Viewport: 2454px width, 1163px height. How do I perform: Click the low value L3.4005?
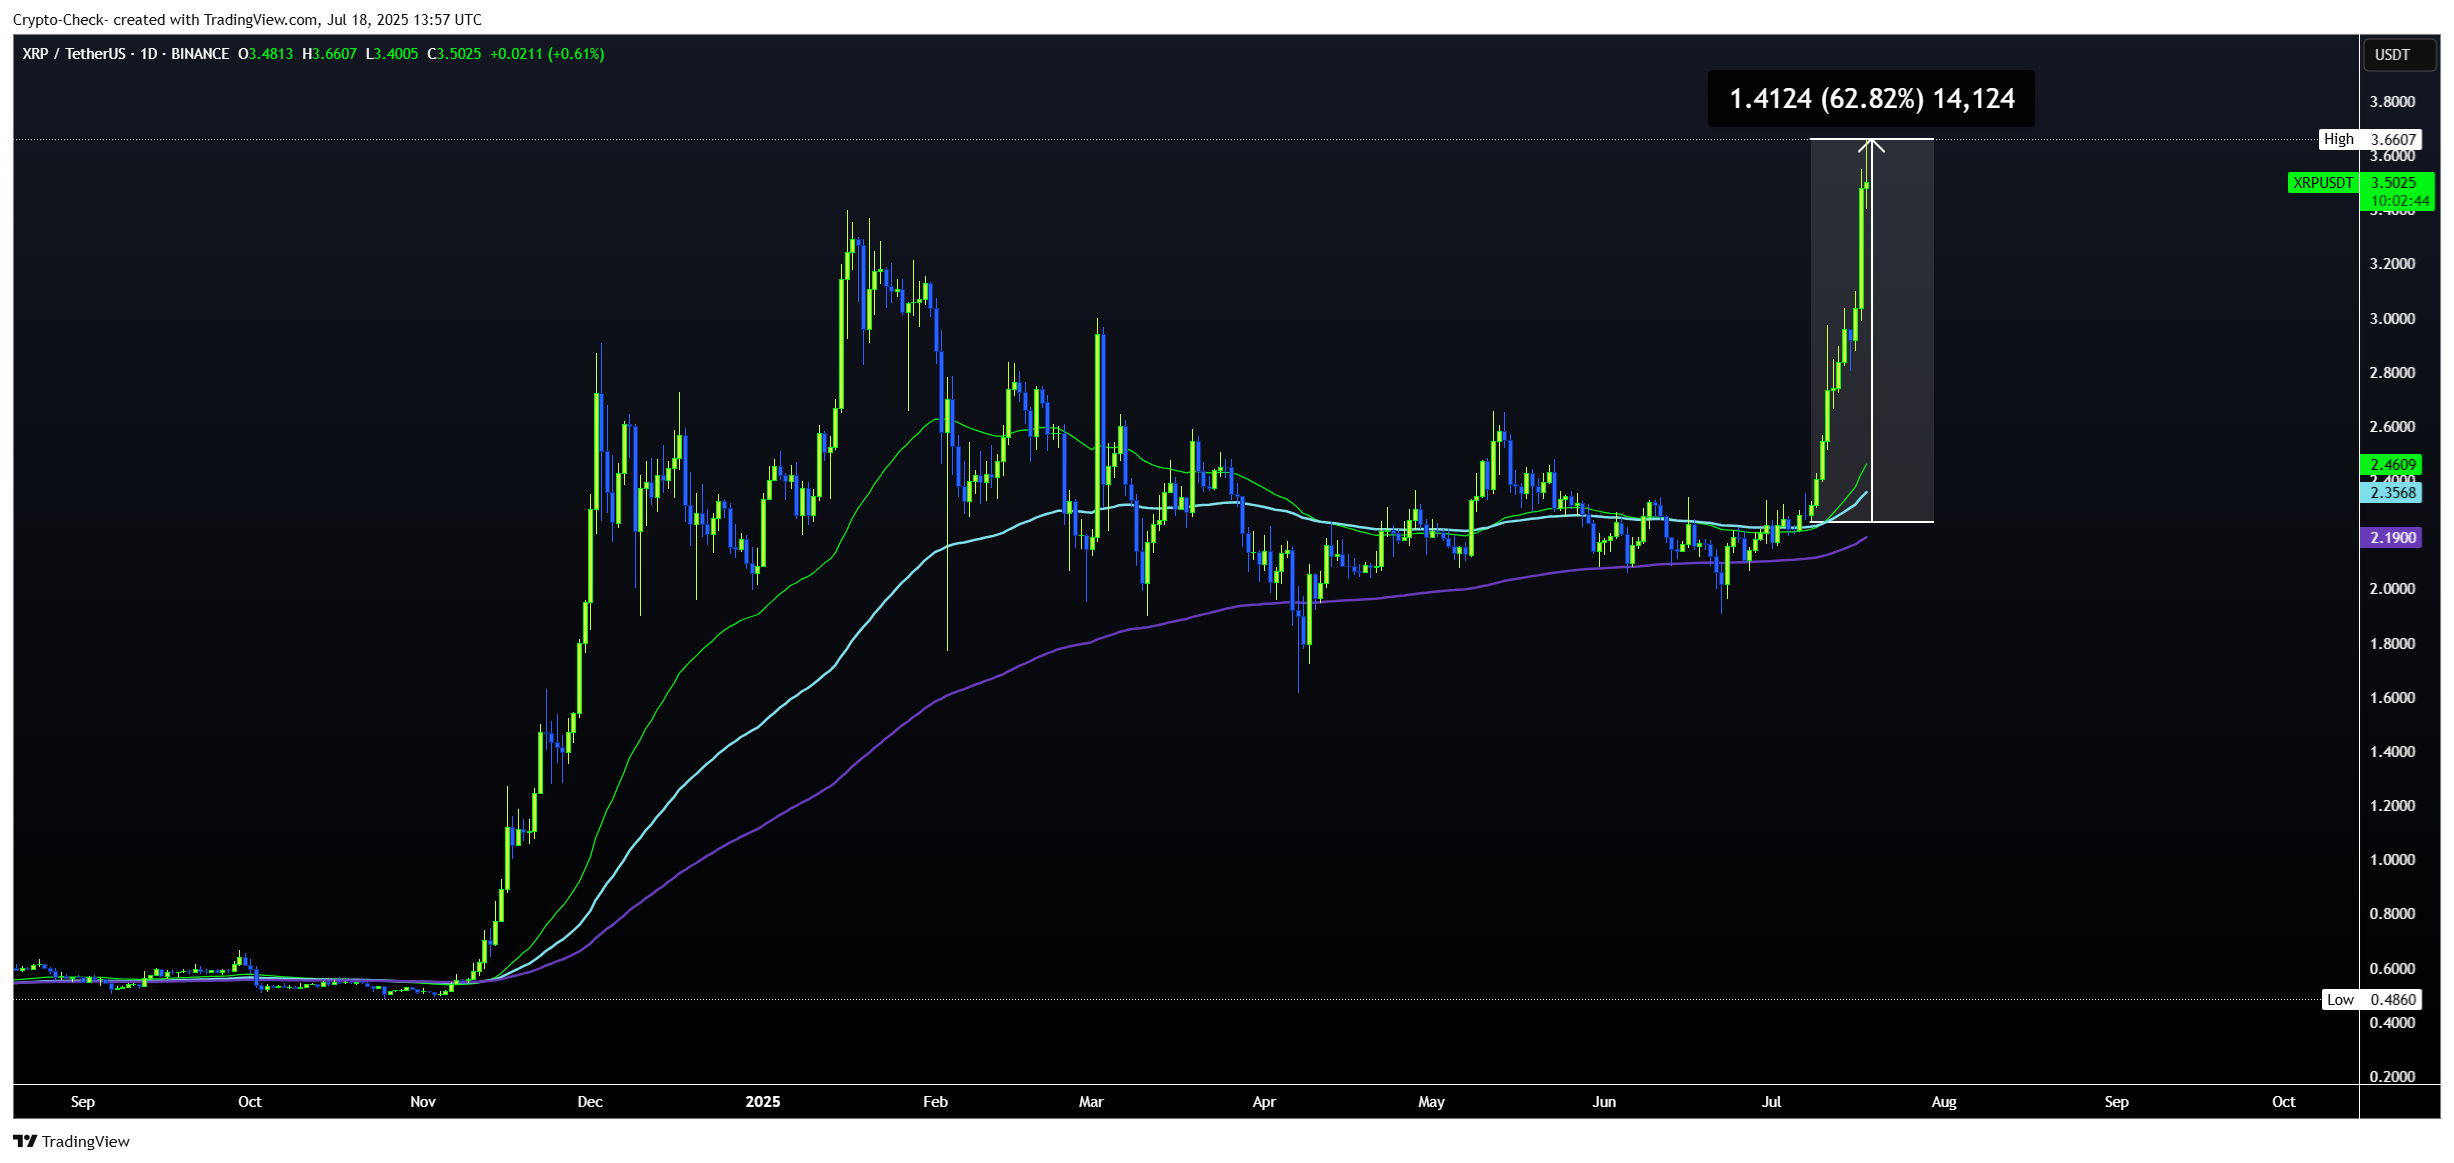[x=392, y=54]
